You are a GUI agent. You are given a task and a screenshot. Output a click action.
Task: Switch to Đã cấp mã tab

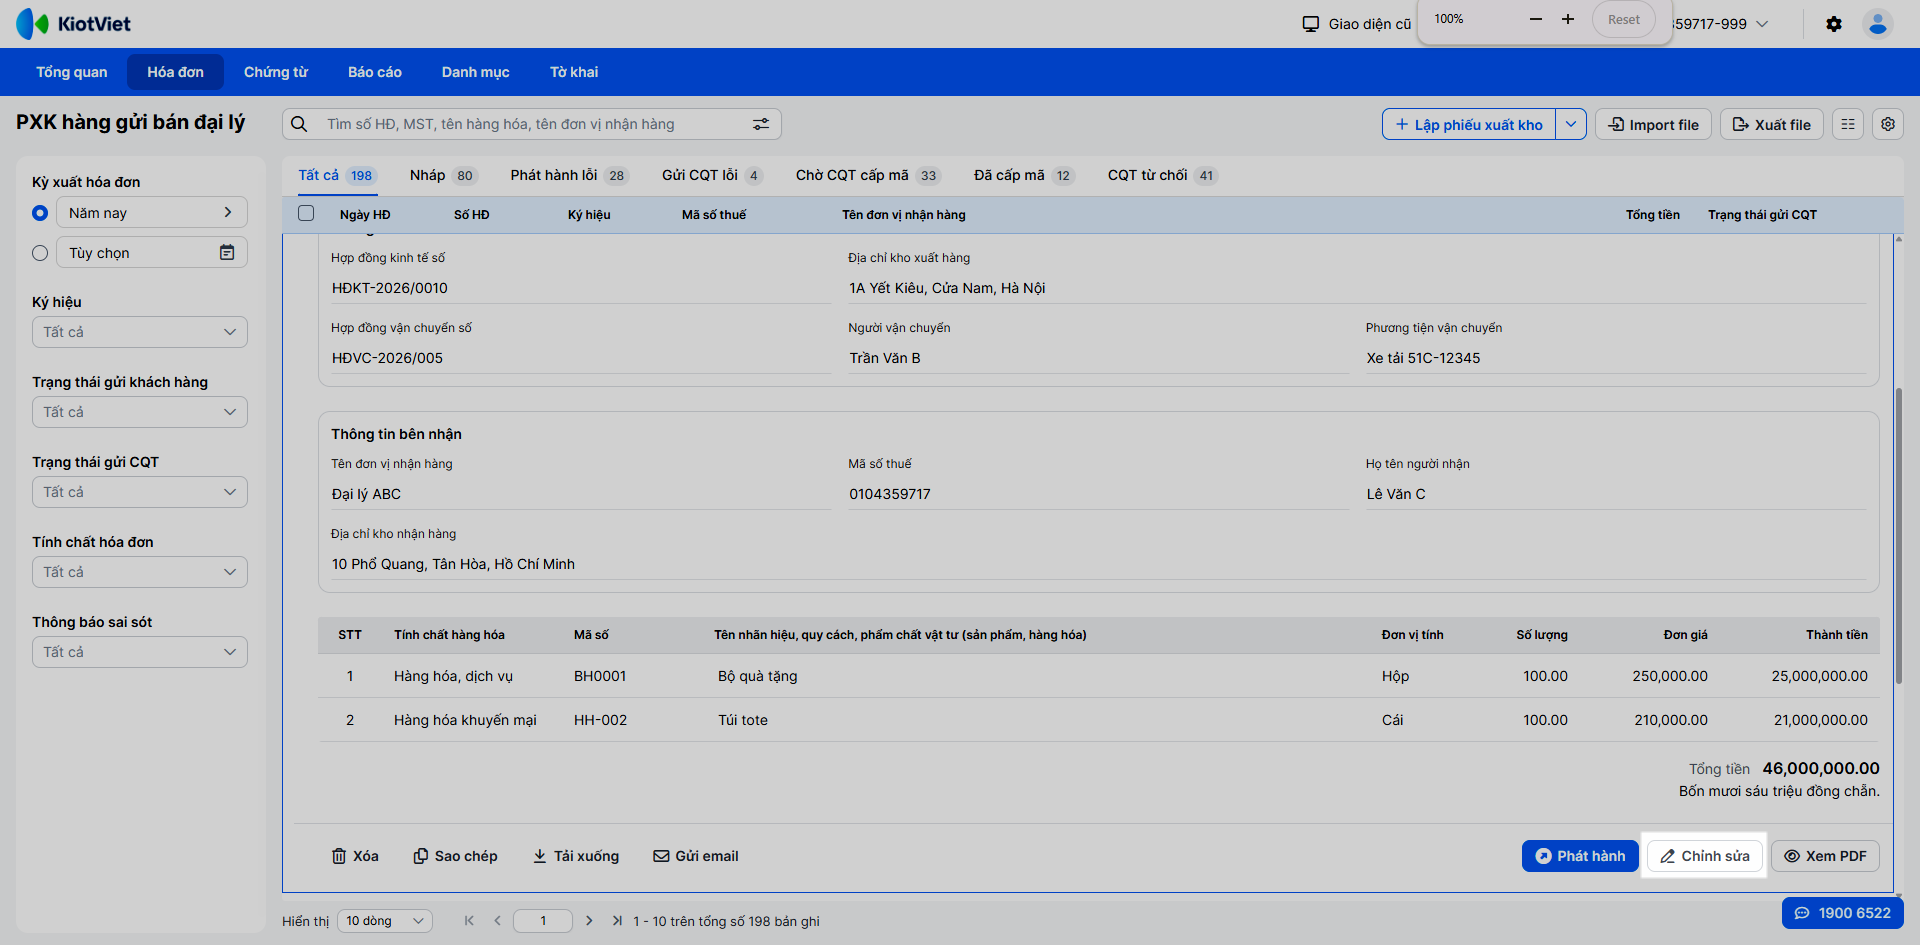point(1023,175)
